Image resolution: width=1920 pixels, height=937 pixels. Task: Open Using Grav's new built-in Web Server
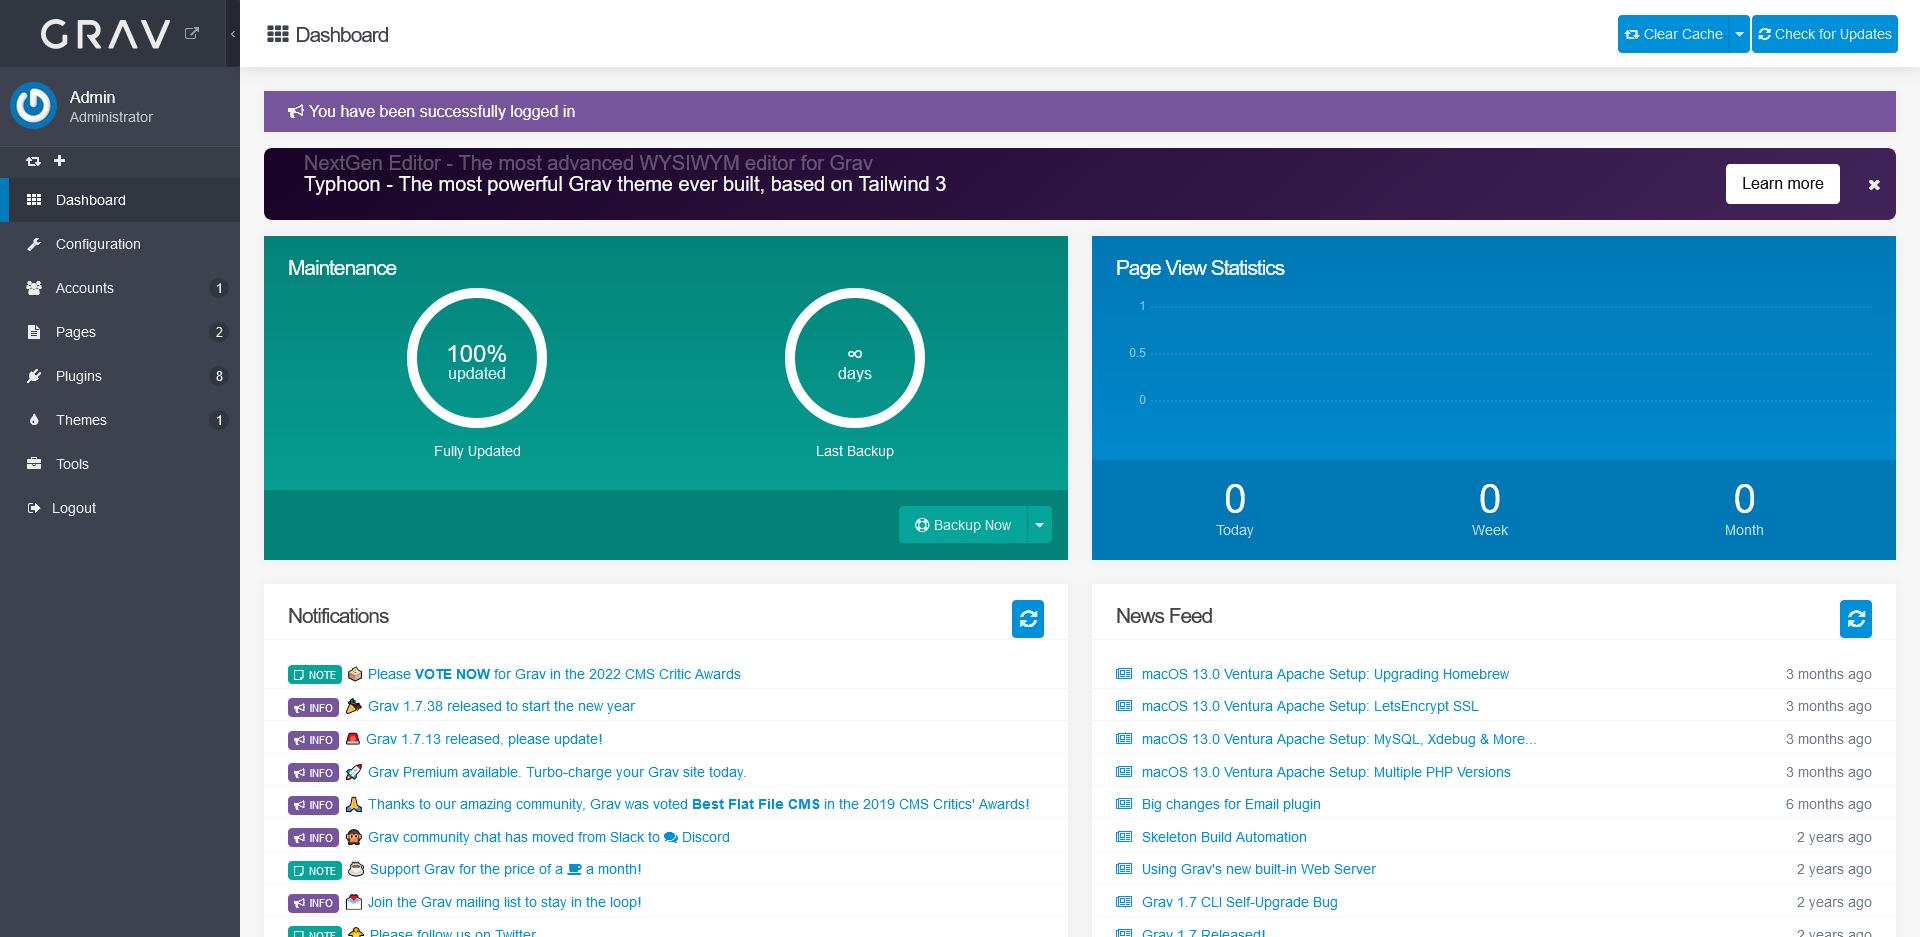coord(1259,869)
